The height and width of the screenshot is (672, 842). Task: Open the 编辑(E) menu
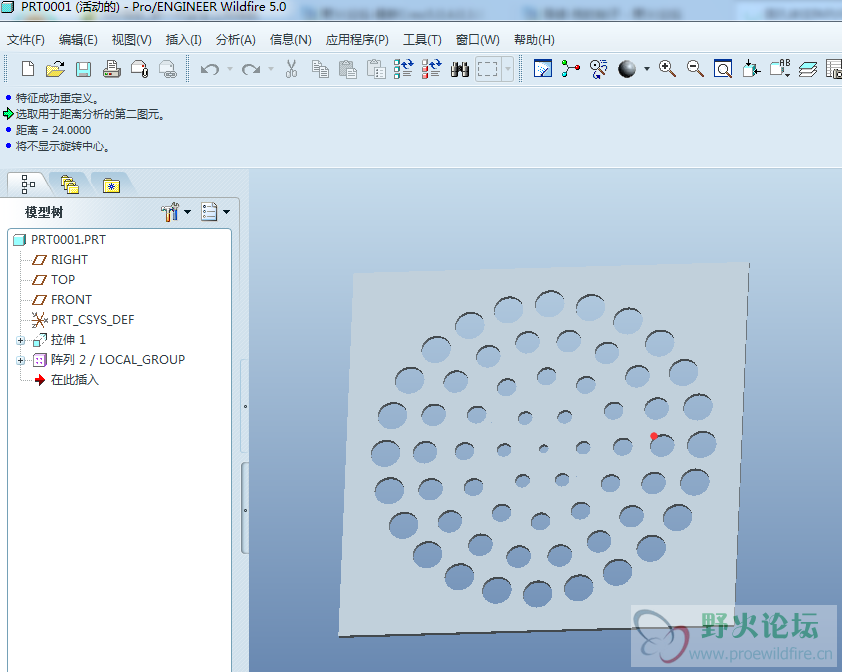pyautogui.click(x=78, y=40)
